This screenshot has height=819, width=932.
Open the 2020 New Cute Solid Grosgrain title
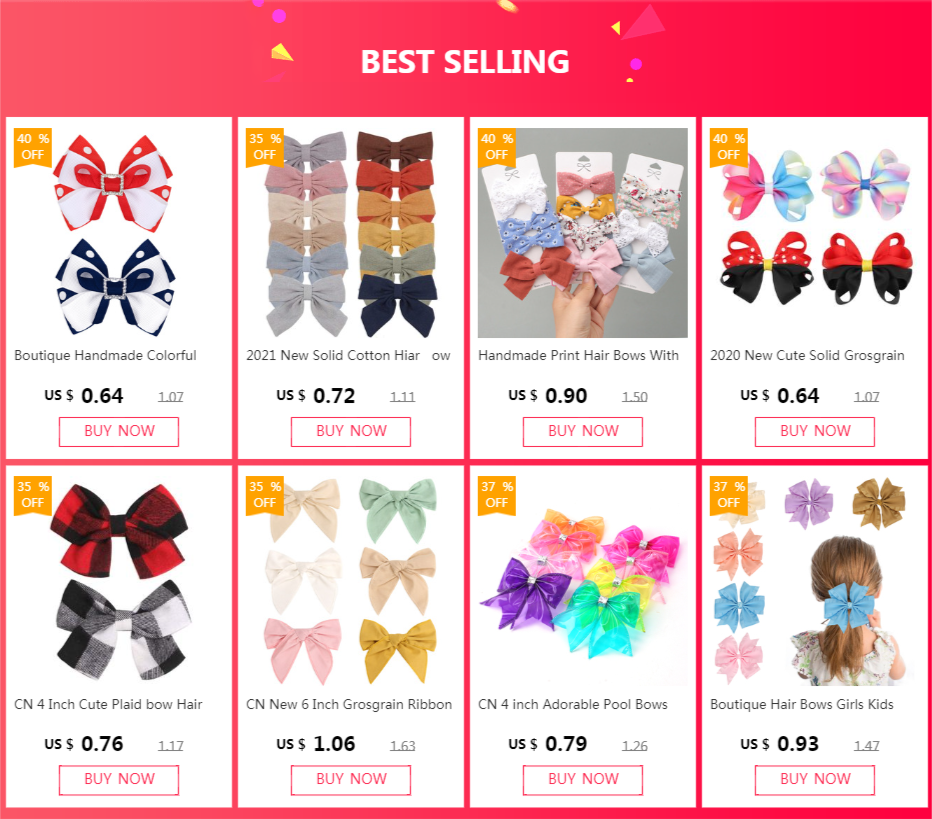(807, 355)
